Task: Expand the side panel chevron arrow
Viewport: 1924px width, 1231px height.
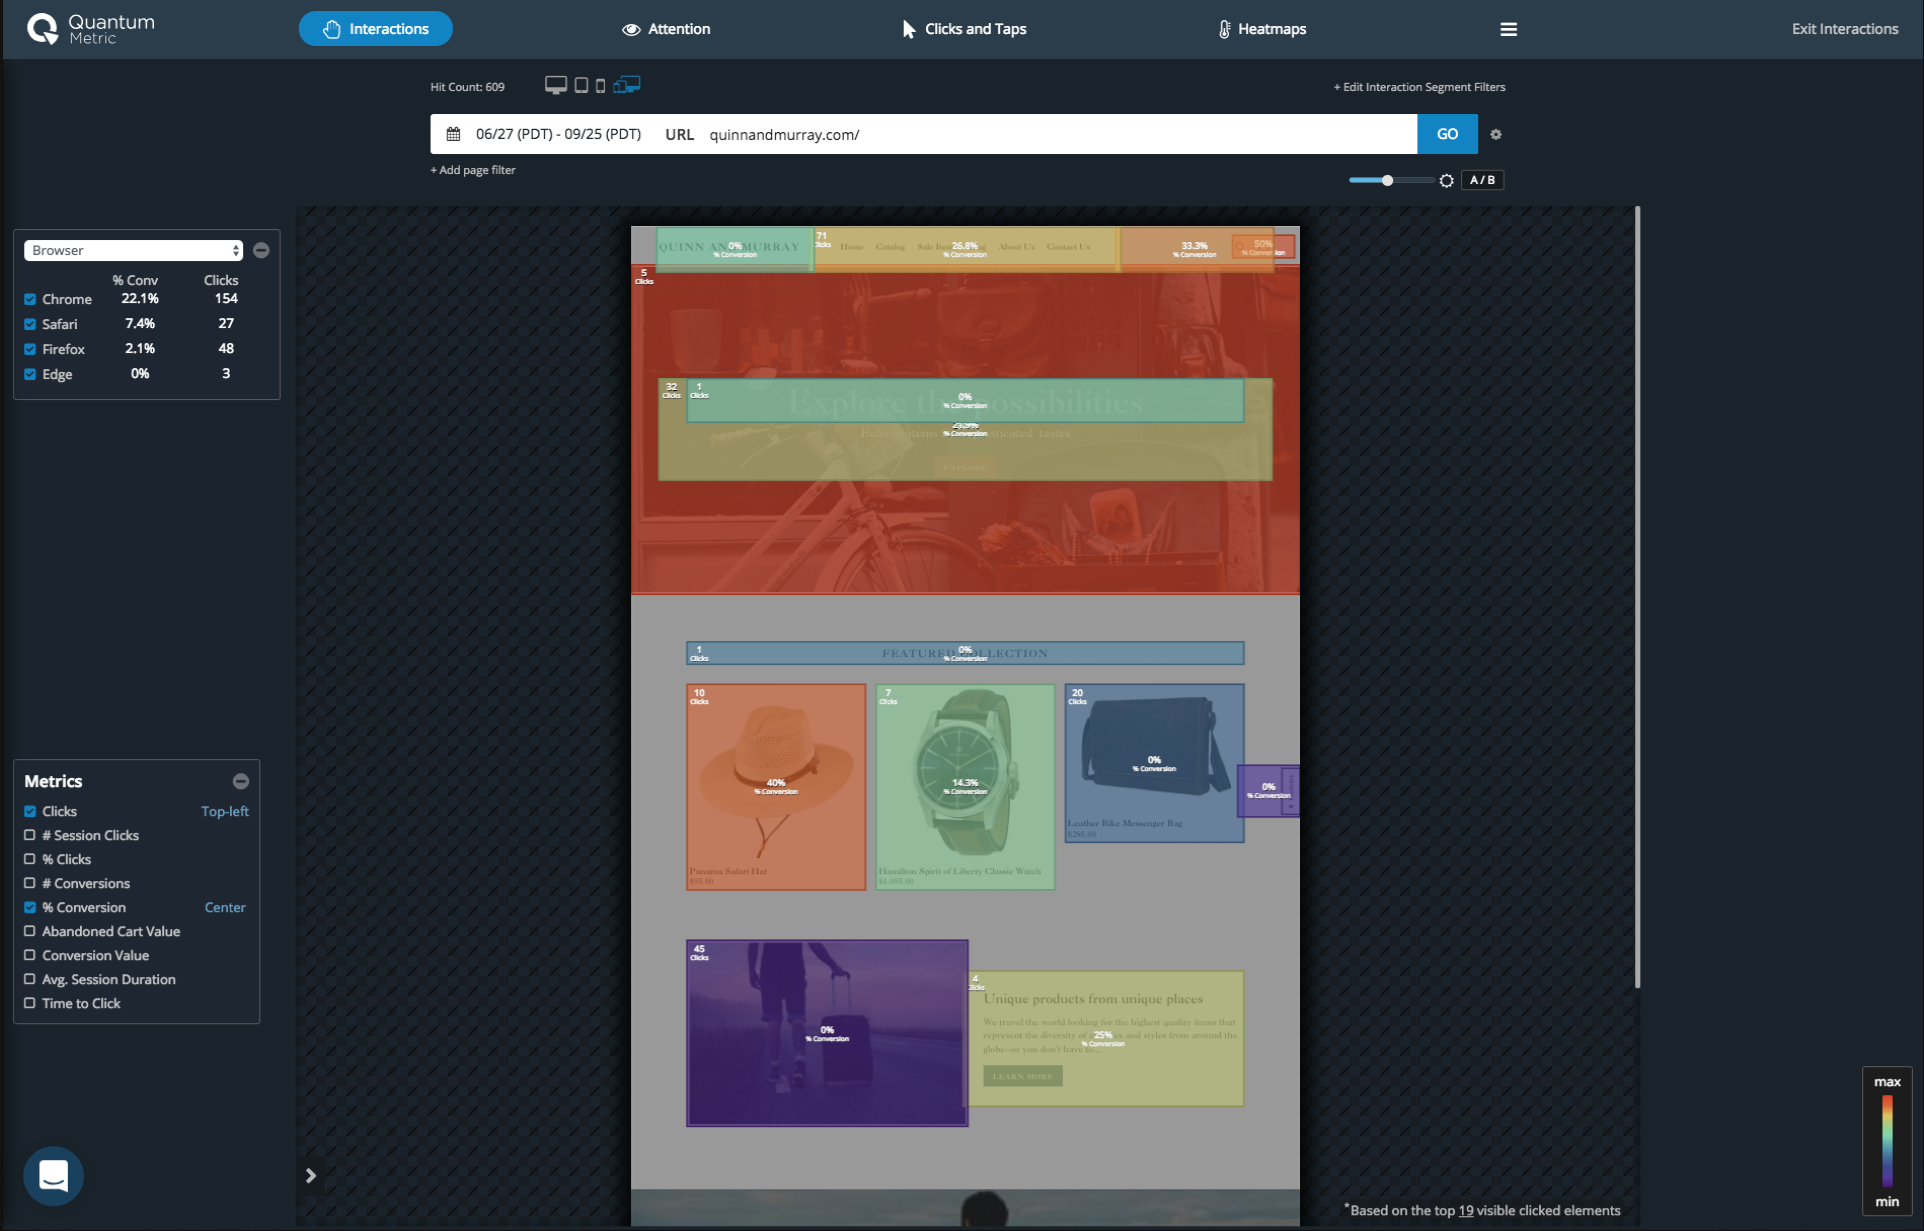Action: click(x=311, y=1175)
